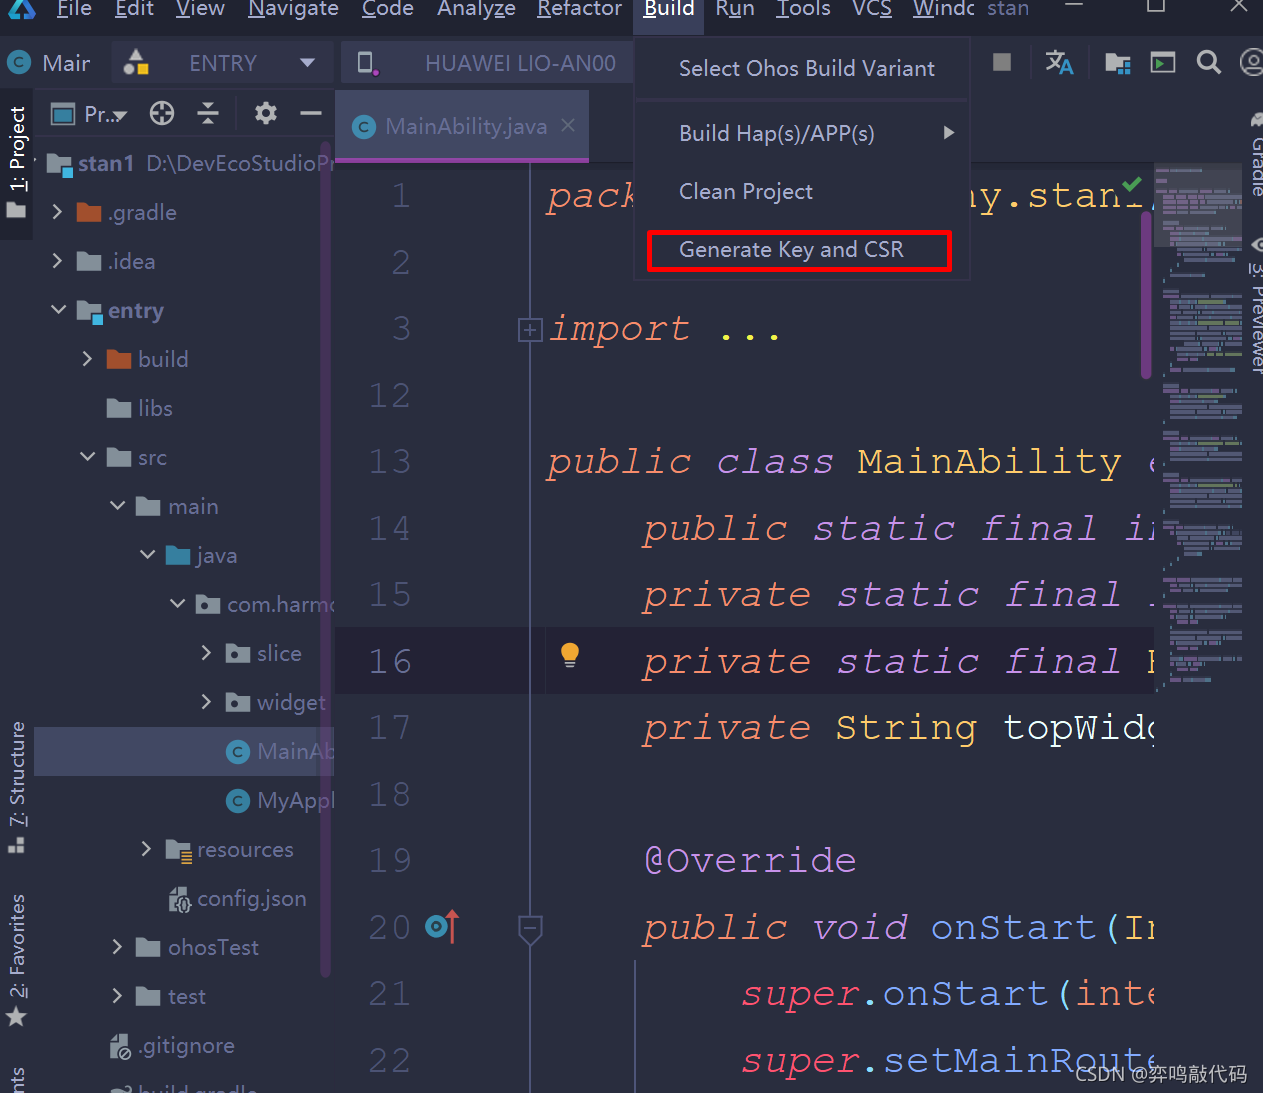The width and height of the screenshot is (1263, 1093).
Task: Collapse the main folder
Action: (x=118, y=506)
